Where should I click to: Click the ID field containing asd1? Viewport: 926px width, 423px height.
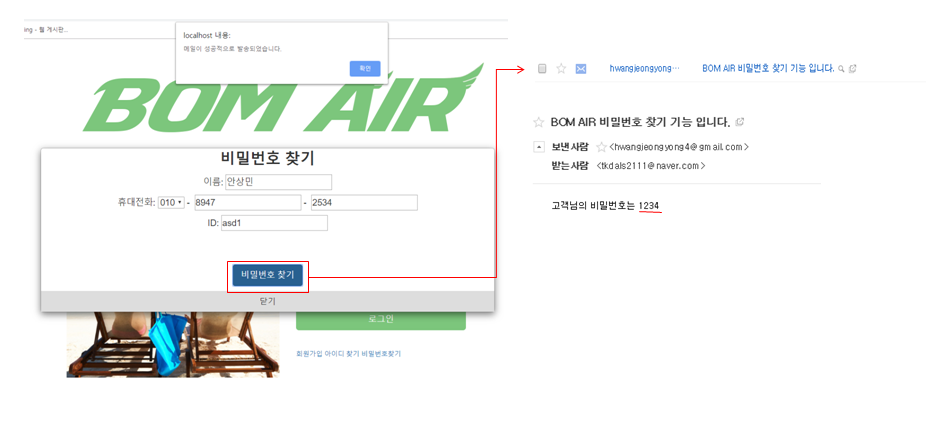click(x=274, y=223)
